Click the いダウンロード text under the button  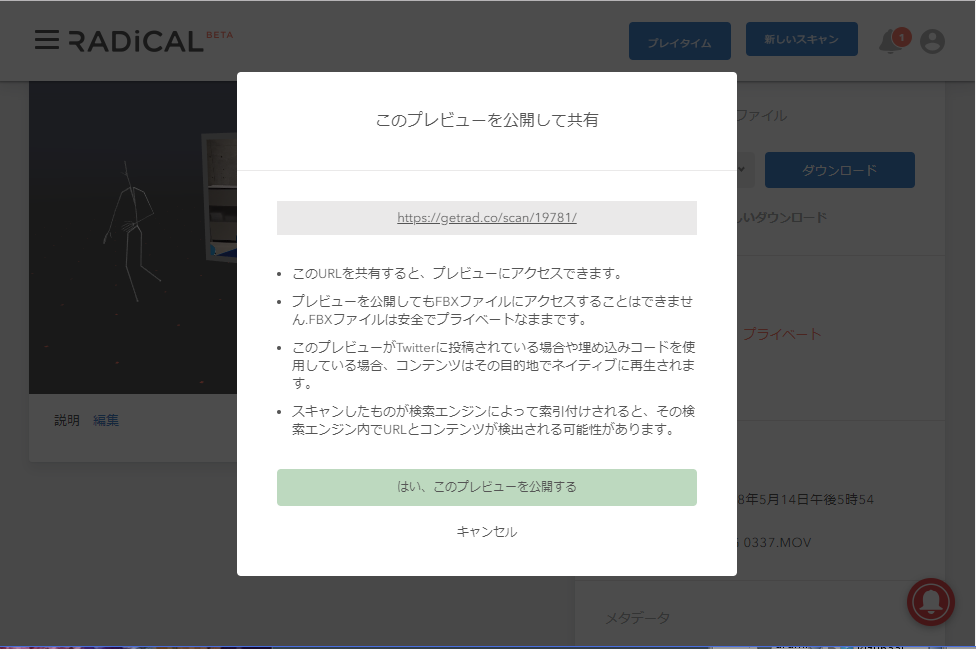click(x=782, y=218)
